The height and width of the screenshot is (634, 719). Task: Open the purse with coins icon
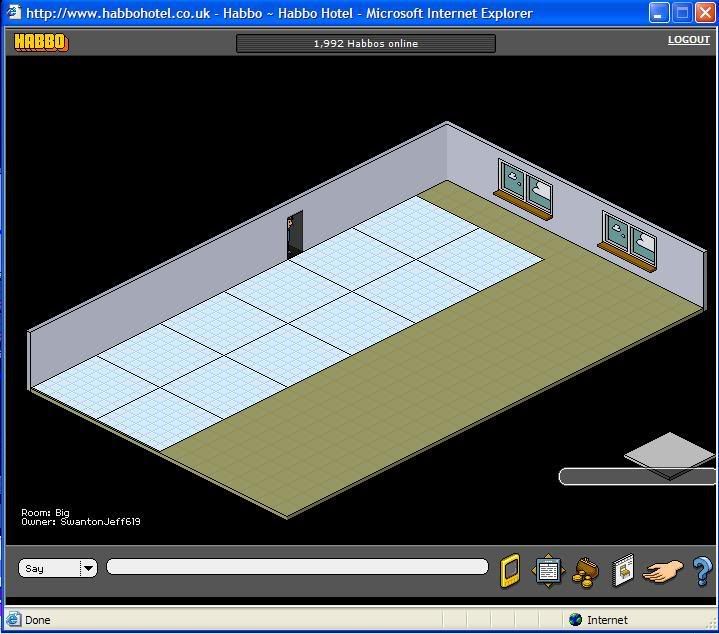coord(585,572)
